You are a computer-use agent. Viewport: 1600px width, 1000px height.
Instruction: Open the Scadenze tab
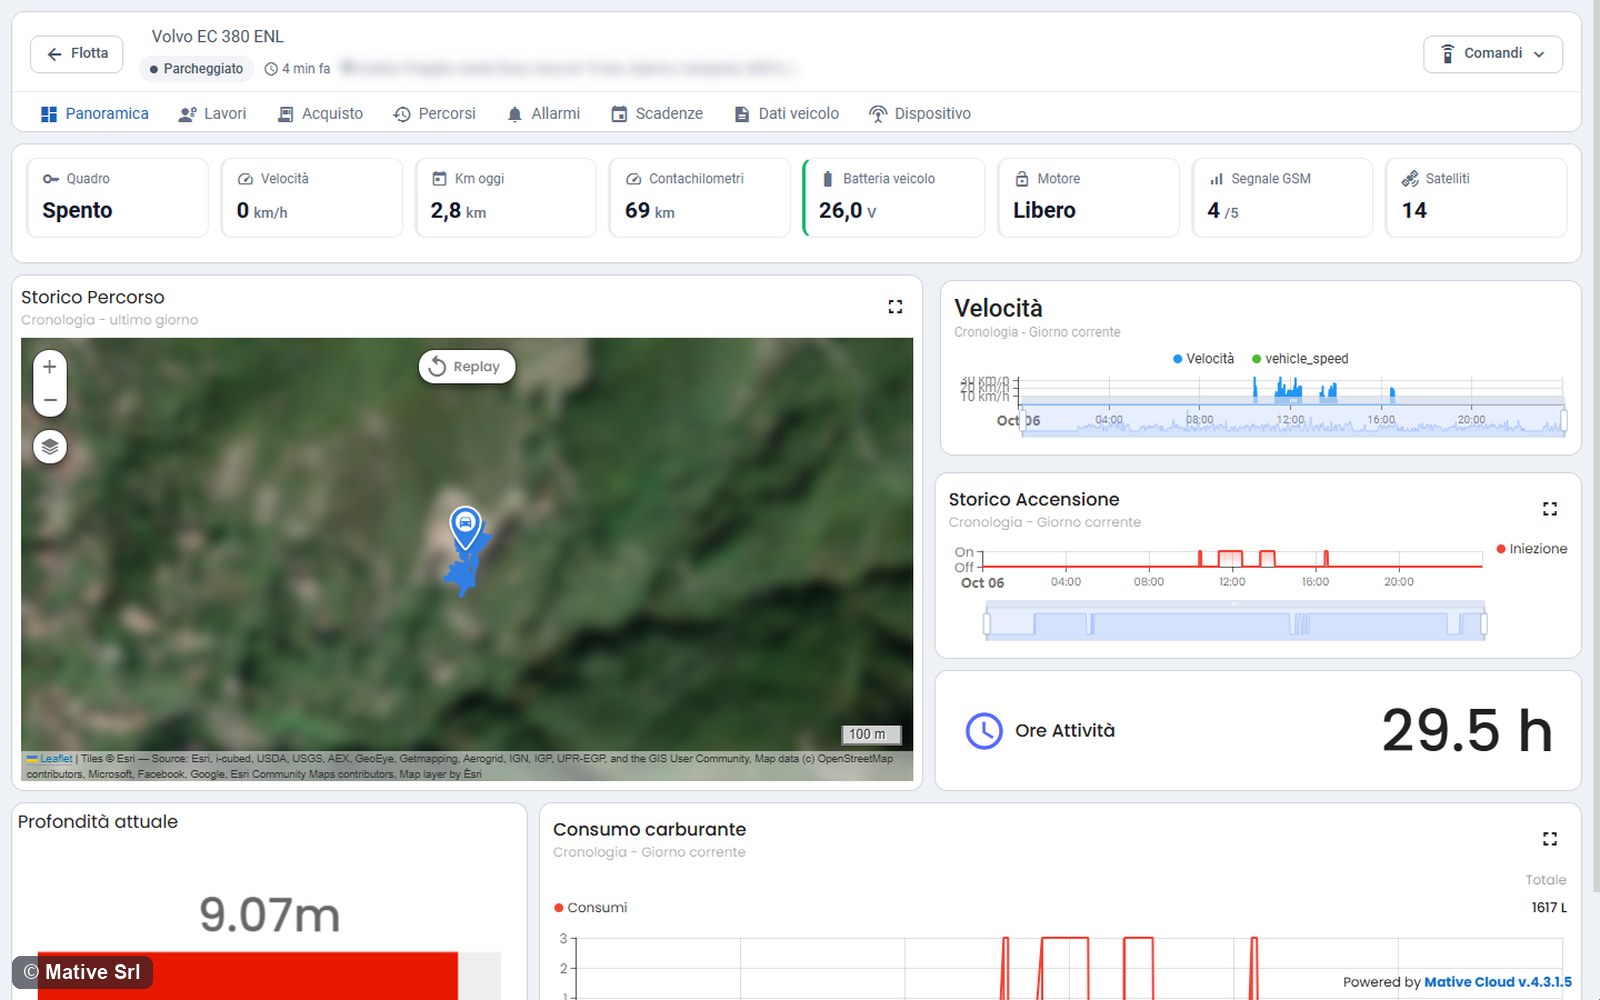(656, 114)
